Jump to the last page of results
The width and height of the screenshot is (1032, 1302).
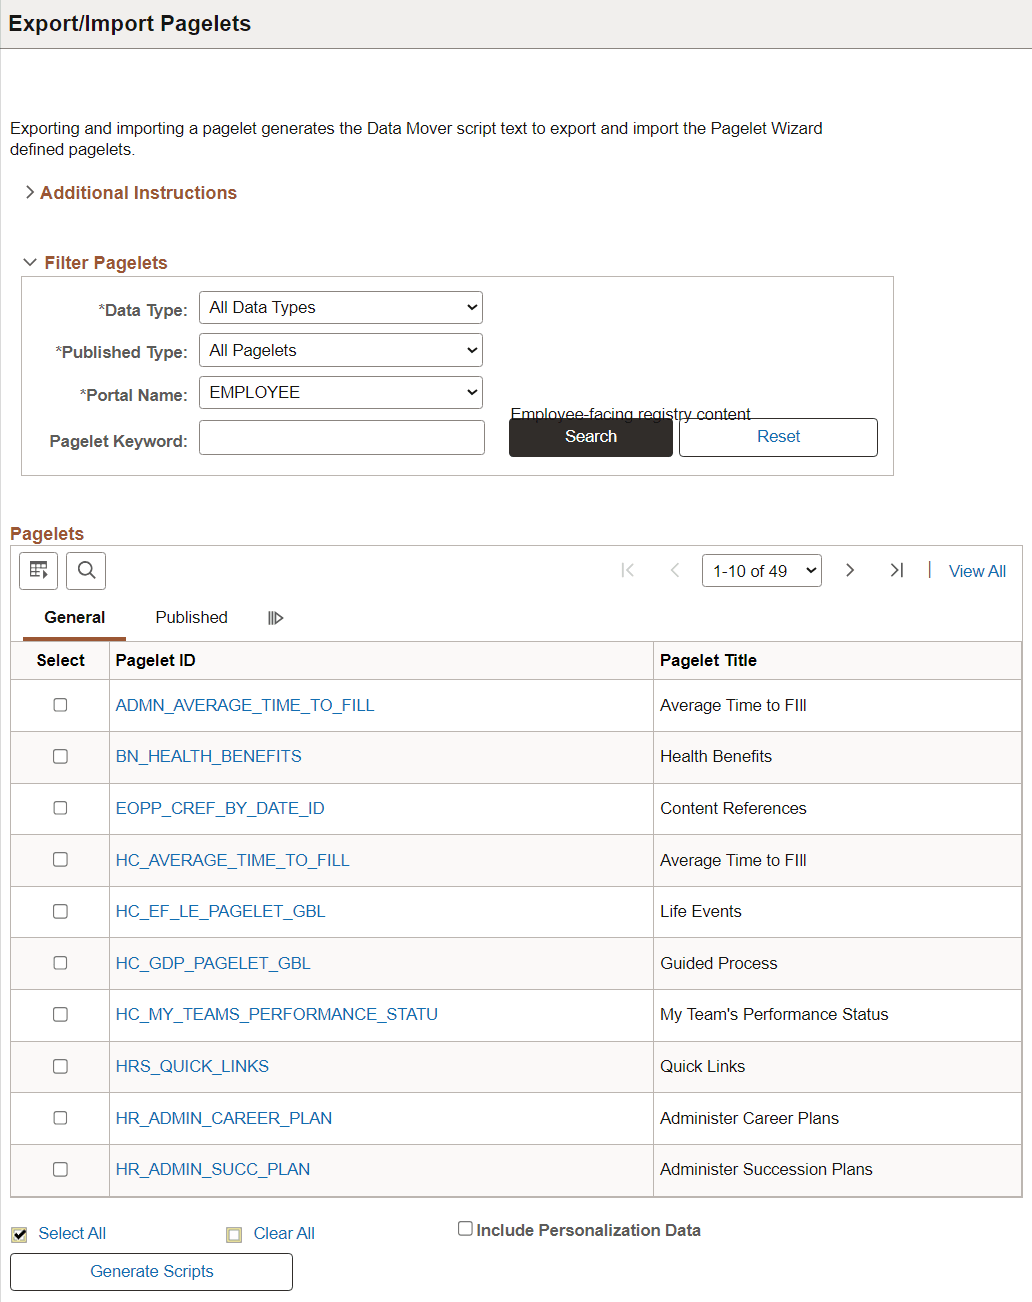(897, 570)
